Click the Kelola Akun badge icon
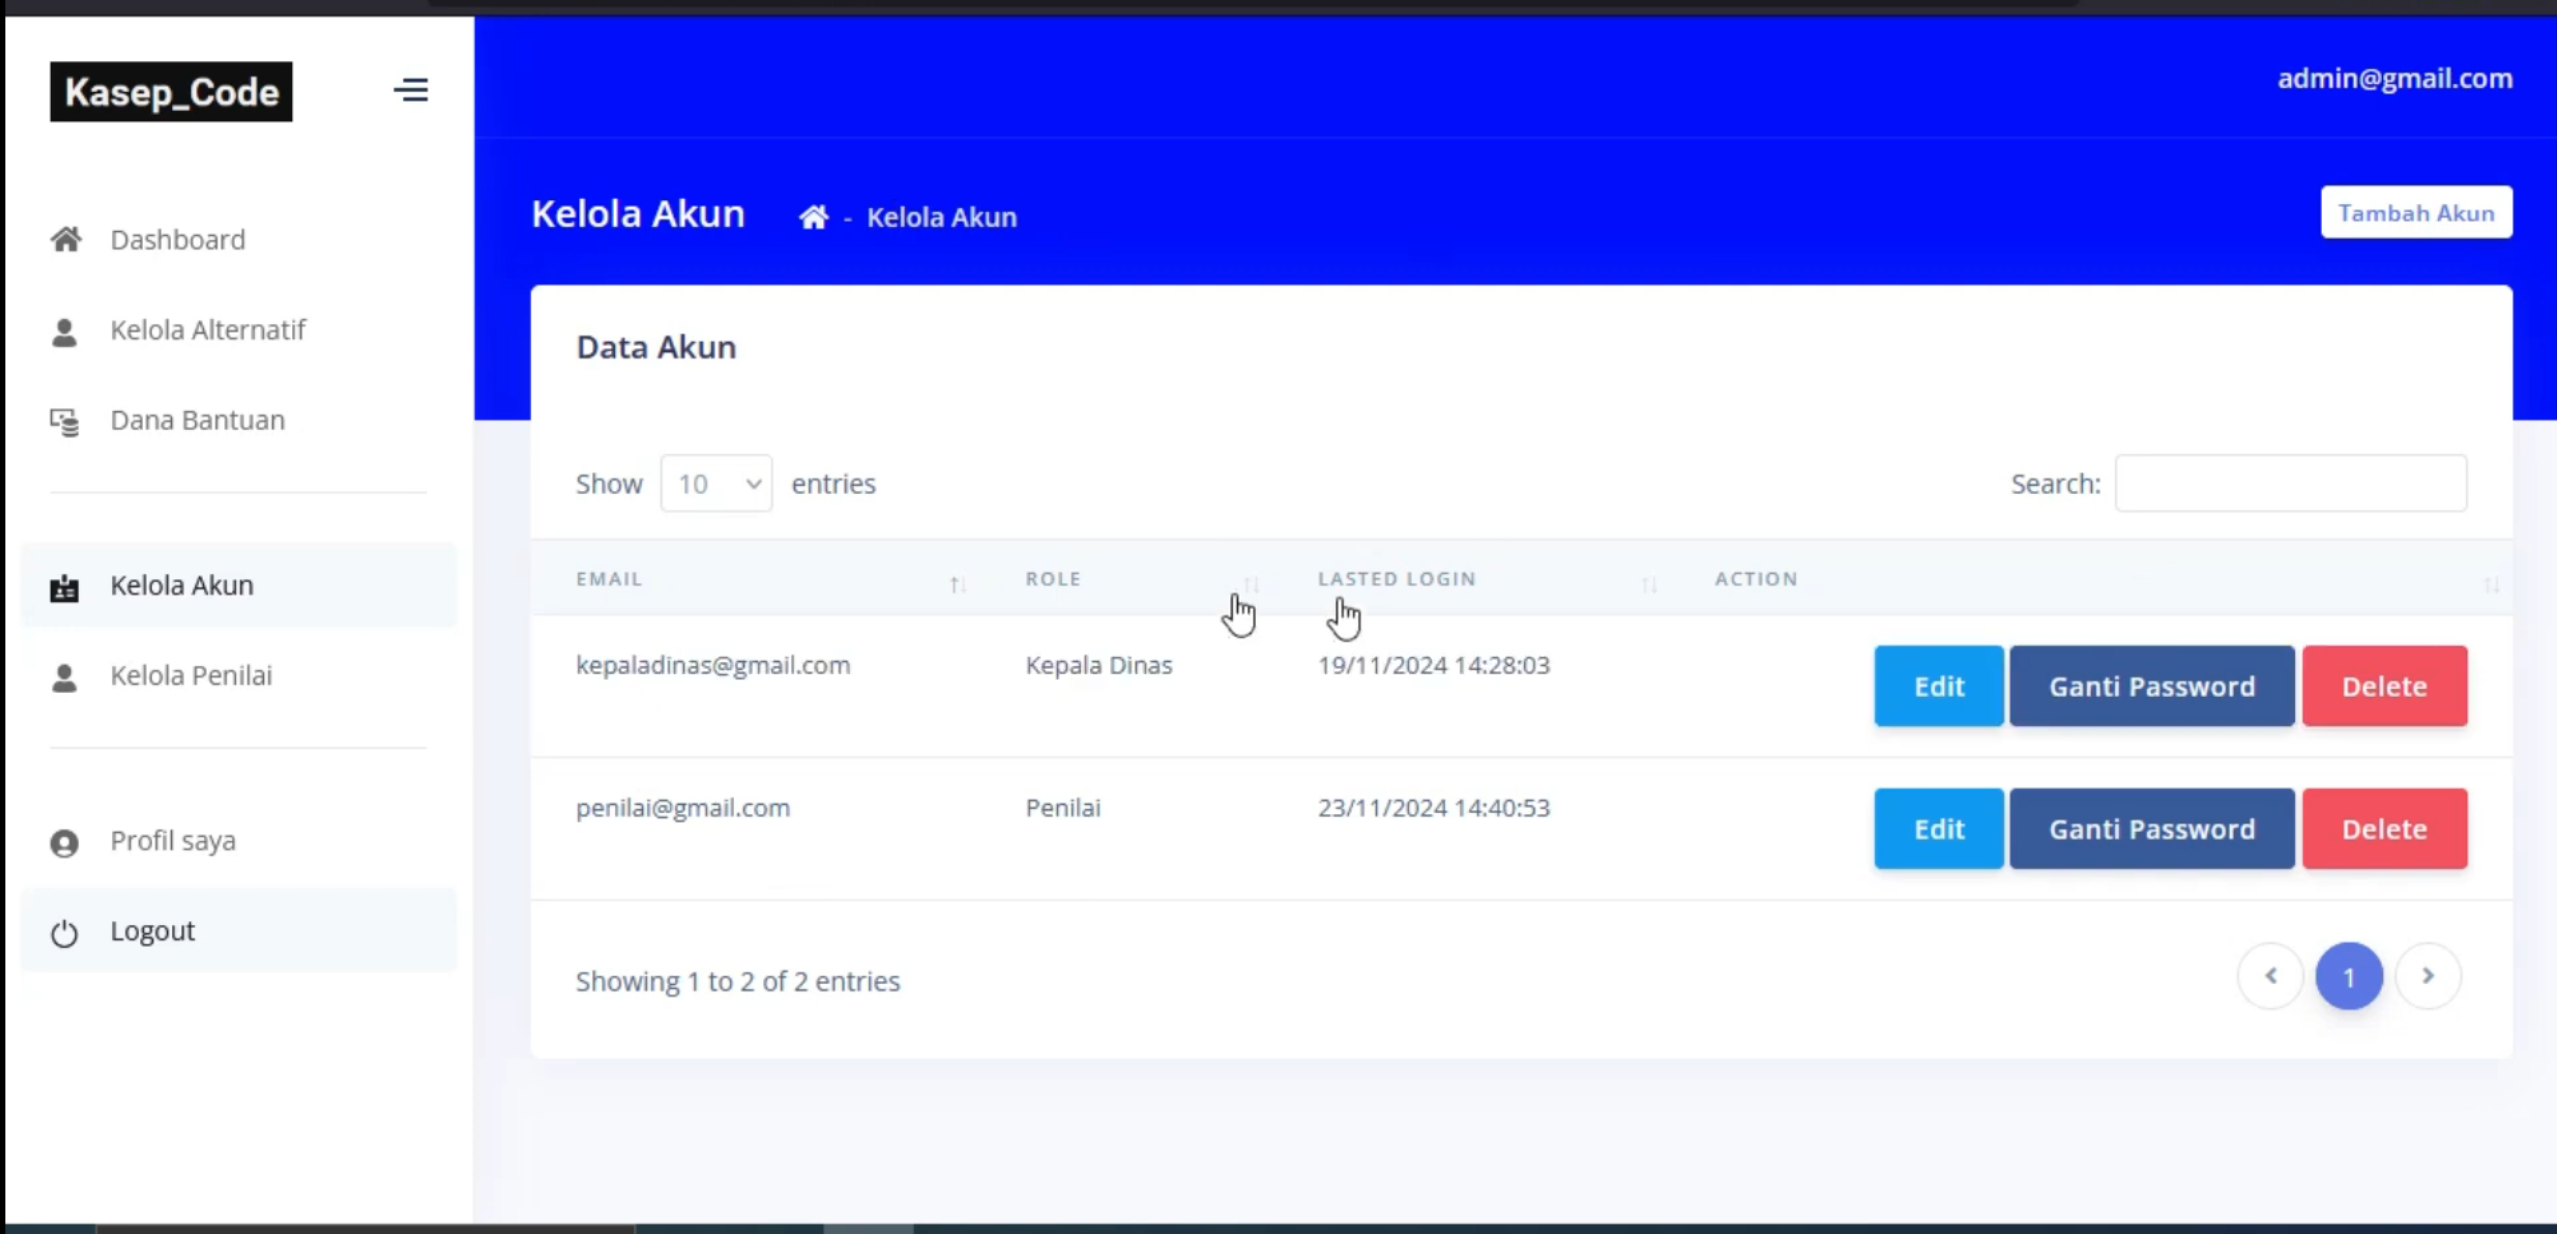Image resolution: width=2557 pixels, height=1234 pixels. [x=64, y=587]
